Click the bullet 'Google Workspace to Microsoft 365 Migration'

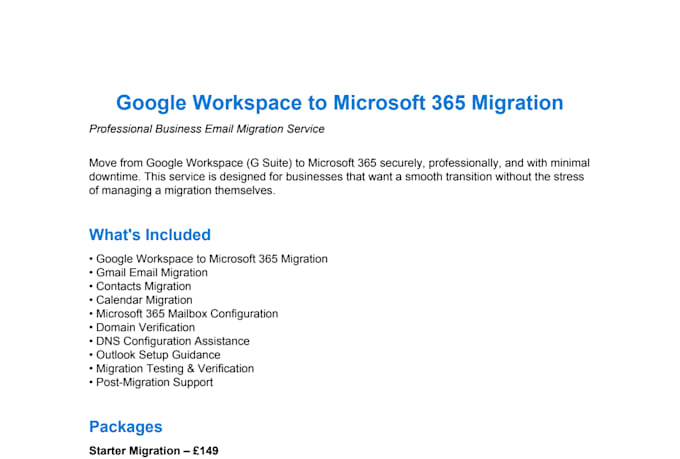[x=209, y=259]
